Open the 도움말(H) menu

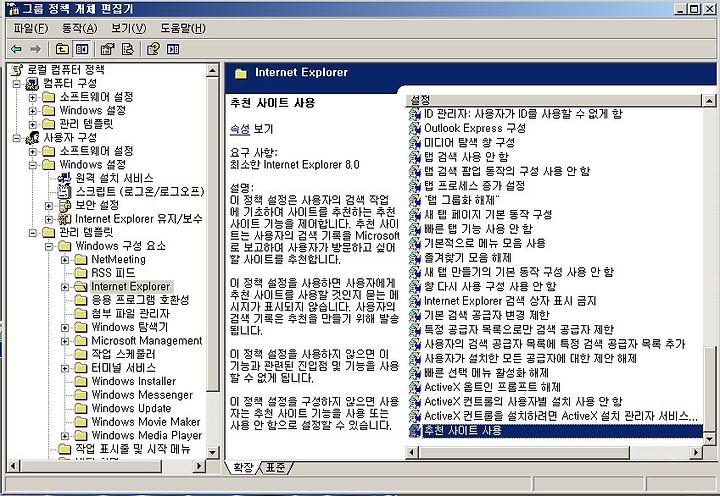pyautogui.click(x=183, y=28)
